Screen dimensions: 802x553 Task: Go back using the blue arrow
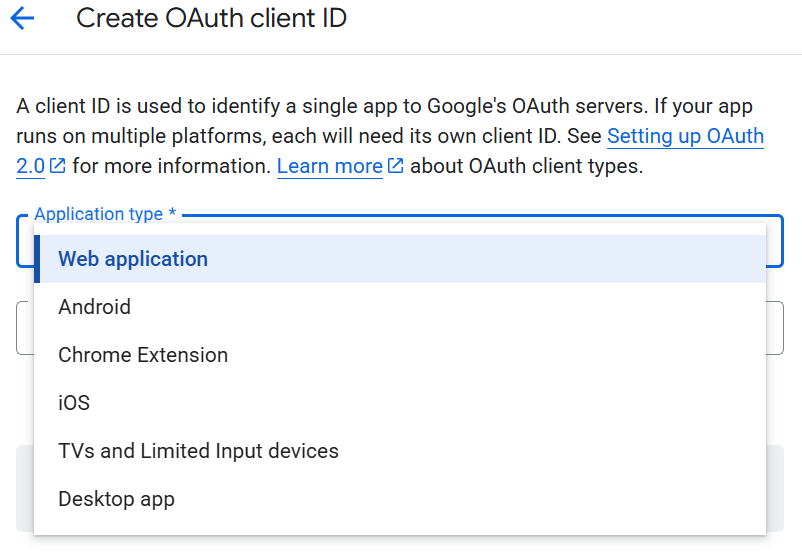[22, 18]
